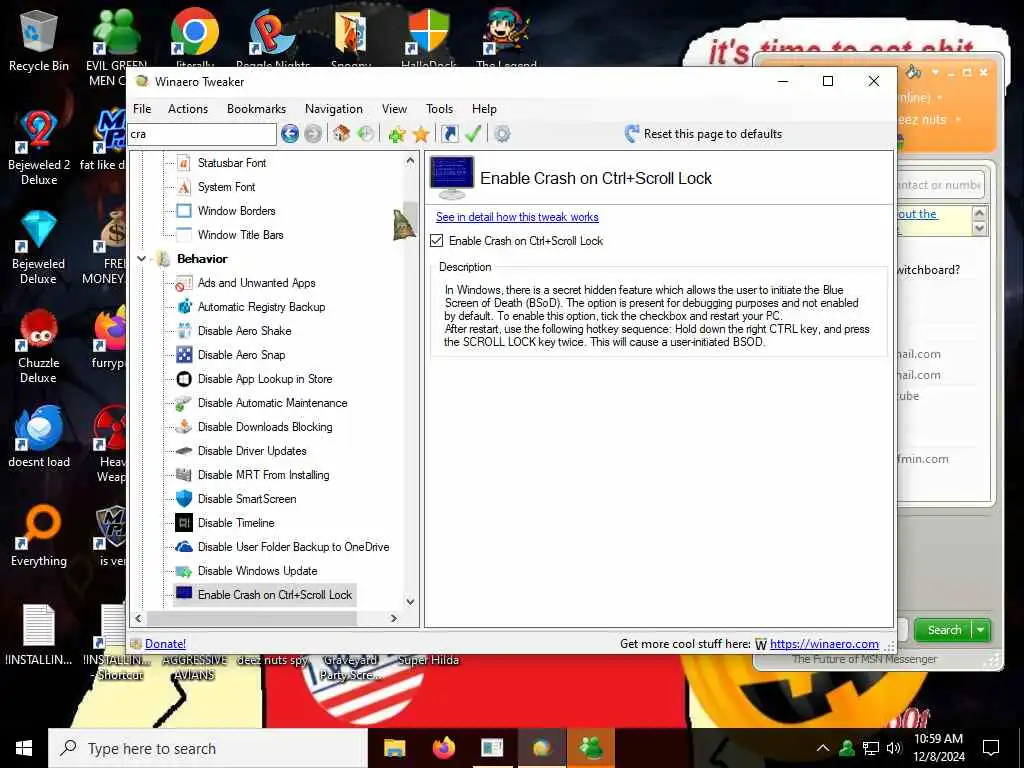The image size is (1024, 768).
Task: Select Statusbar Font in the tree
Action: pos(232,163)
